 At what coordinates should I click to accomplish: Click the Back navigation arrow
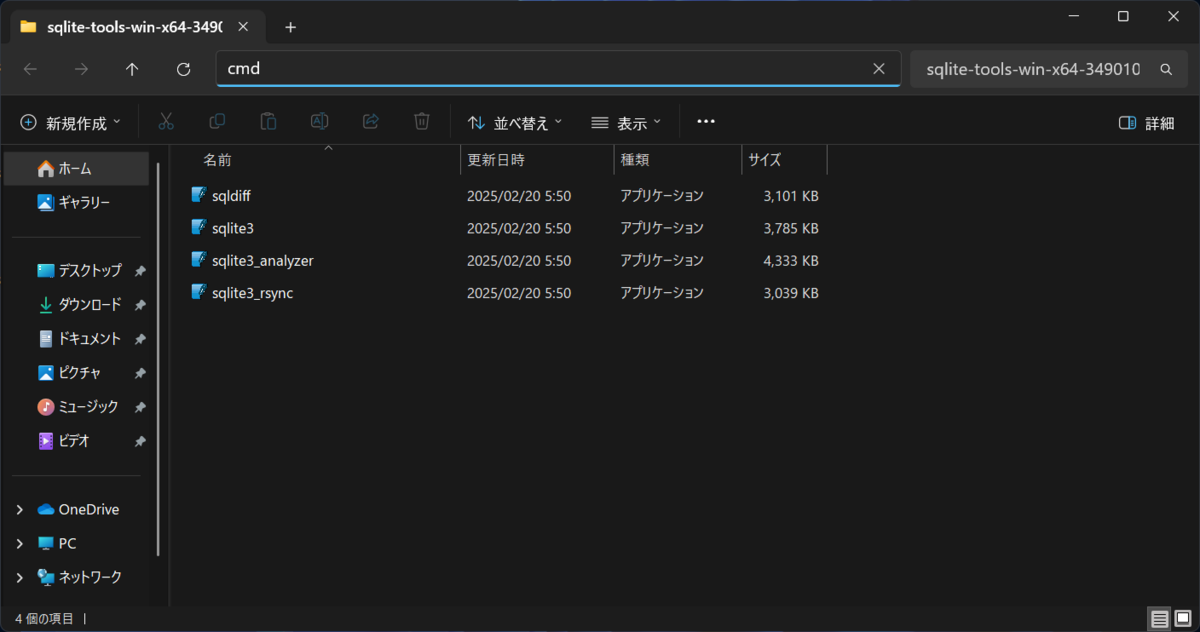click(x=30, y=69)
